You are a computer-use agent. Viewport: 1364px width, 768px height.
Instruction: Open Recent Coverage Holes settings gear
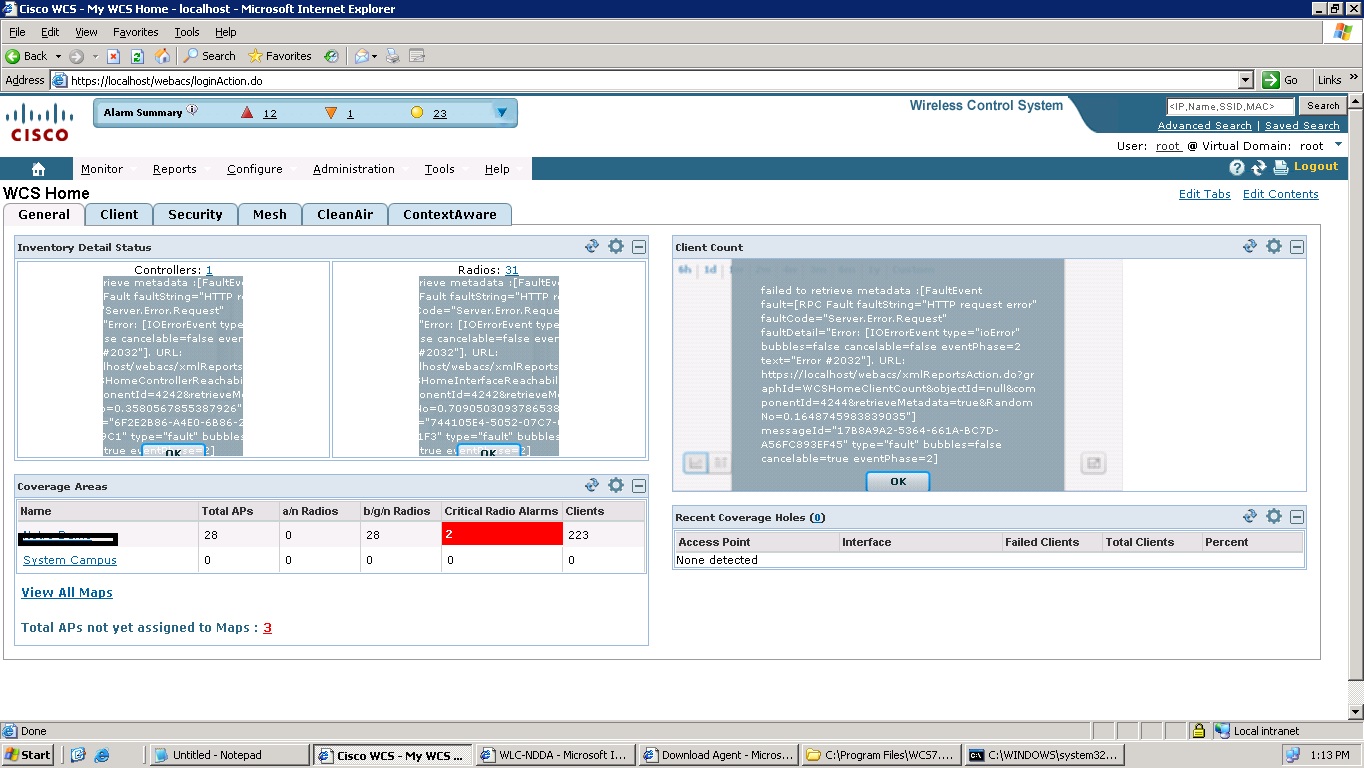point(1274,516)
